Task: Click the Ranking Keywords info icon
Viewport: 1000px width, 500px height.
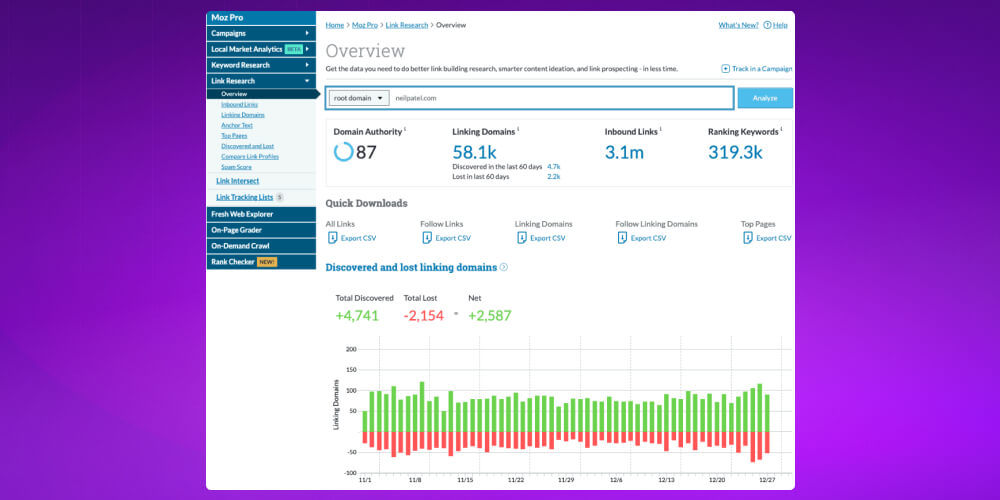Action: tap(781, 129)
